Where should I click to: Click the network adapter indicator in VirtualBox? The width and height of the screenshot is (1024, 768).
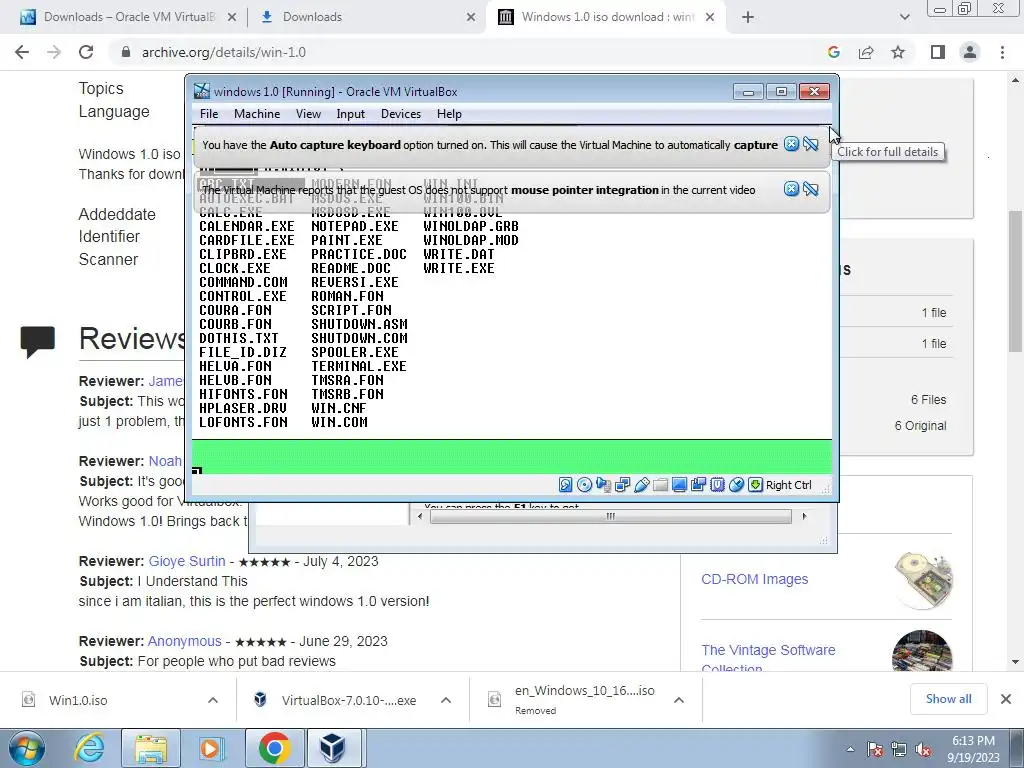622,485
